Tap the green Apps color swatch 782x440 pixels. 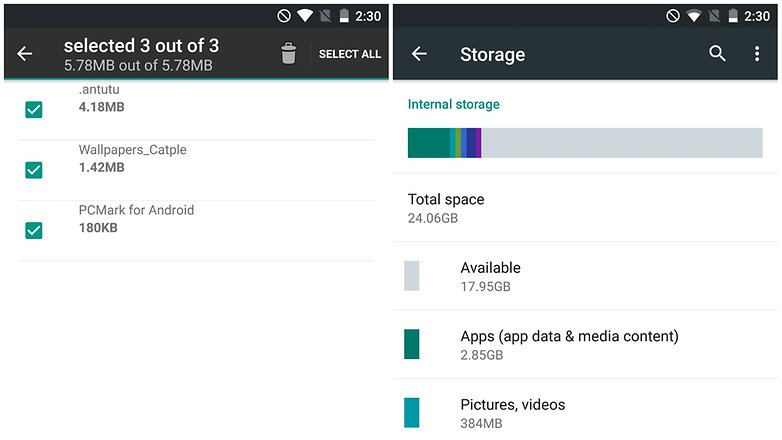click(412, 344)
